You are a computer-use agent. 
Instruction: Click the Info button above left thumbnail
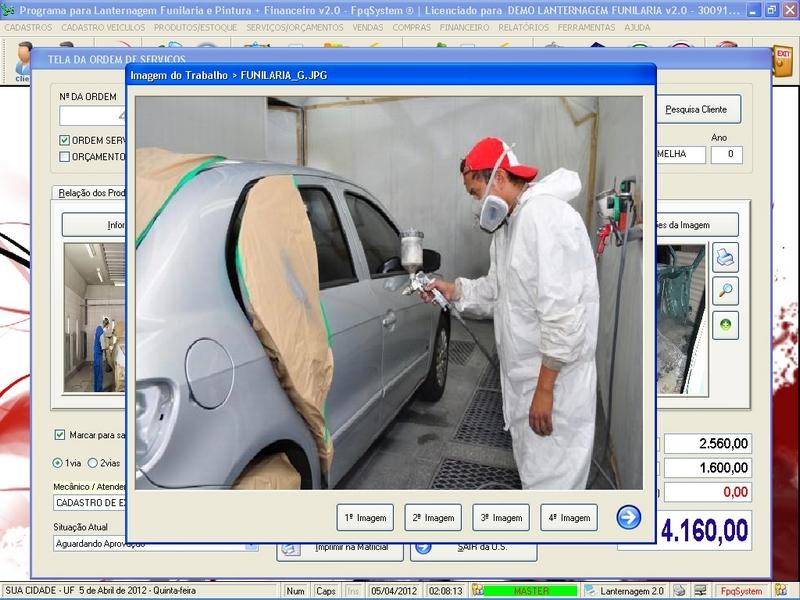pyautogui.click(x=94, y=225)
